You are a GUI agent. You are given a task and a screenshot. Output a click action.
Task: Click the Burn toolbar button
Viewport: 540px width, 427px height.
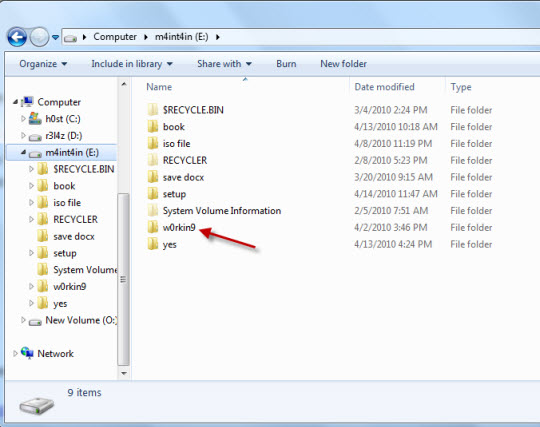click(x=286, y=64)
